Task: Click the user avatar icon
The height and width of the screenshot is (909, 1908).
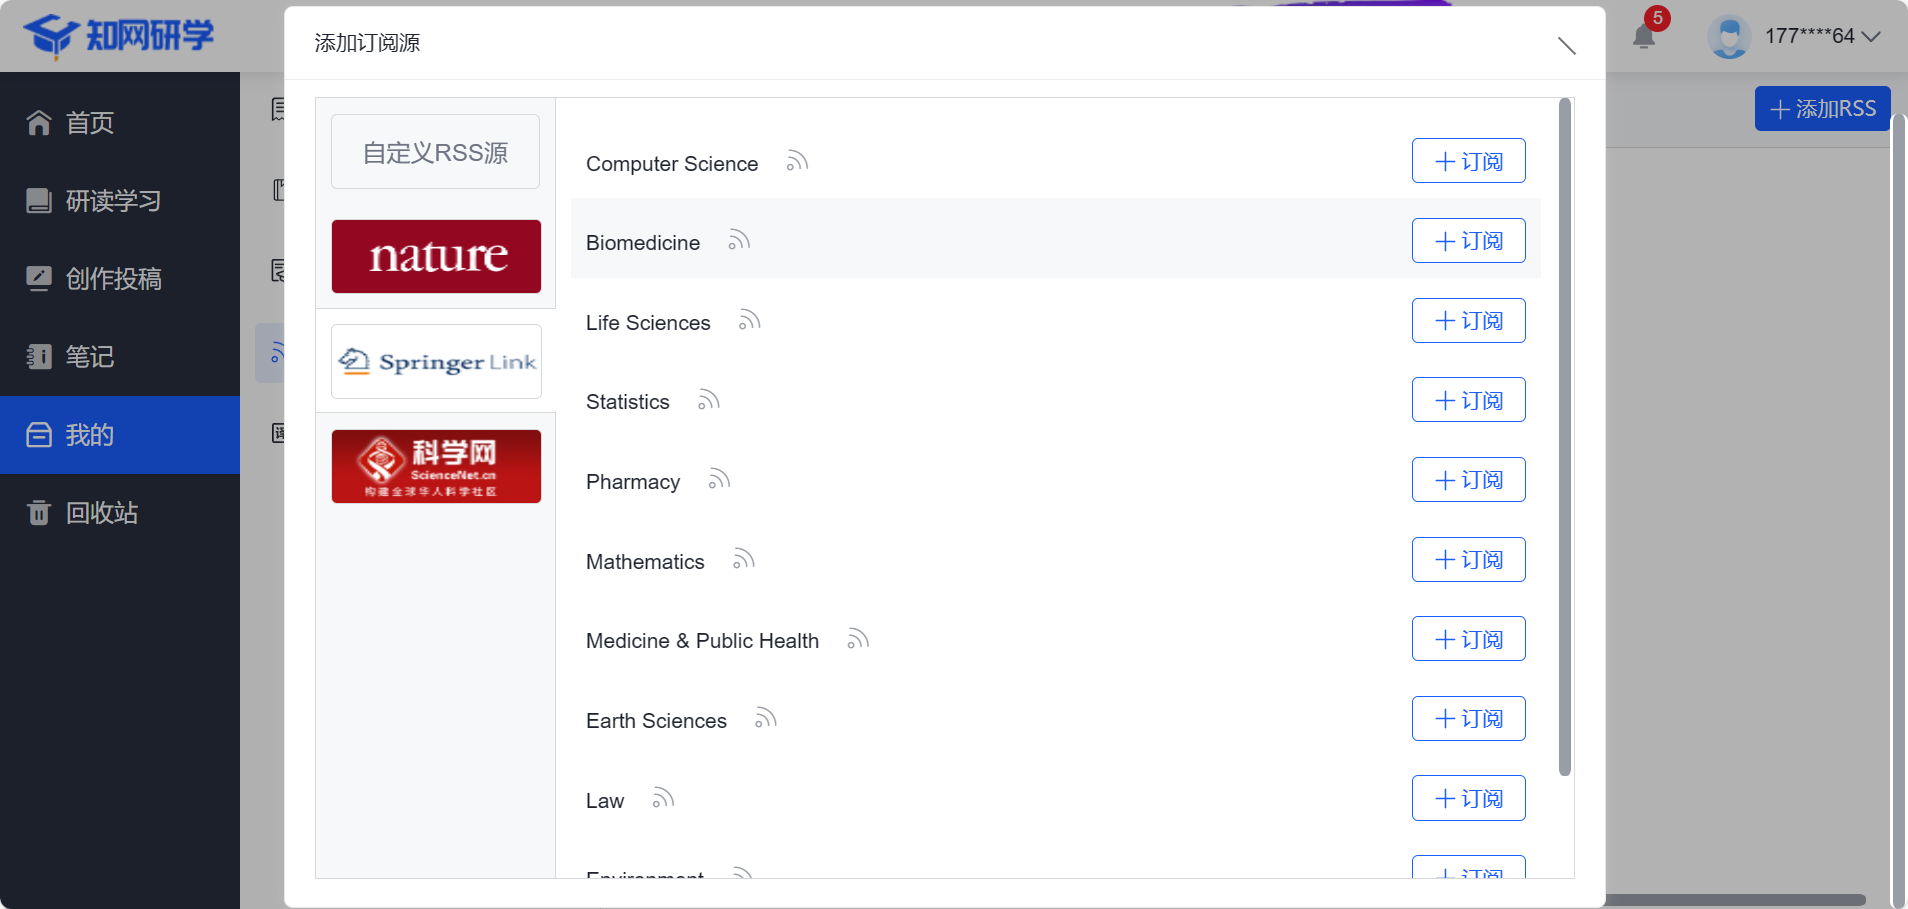Action: (1729, 37)
